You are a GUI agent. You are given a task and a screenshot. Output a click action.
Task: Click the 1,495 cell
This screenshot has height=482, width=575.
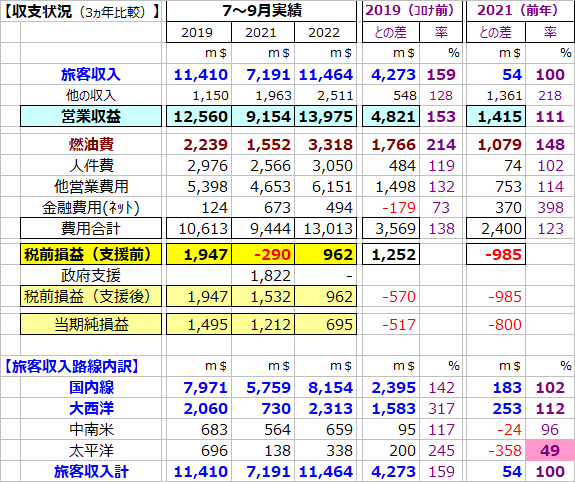coord(199,324)
